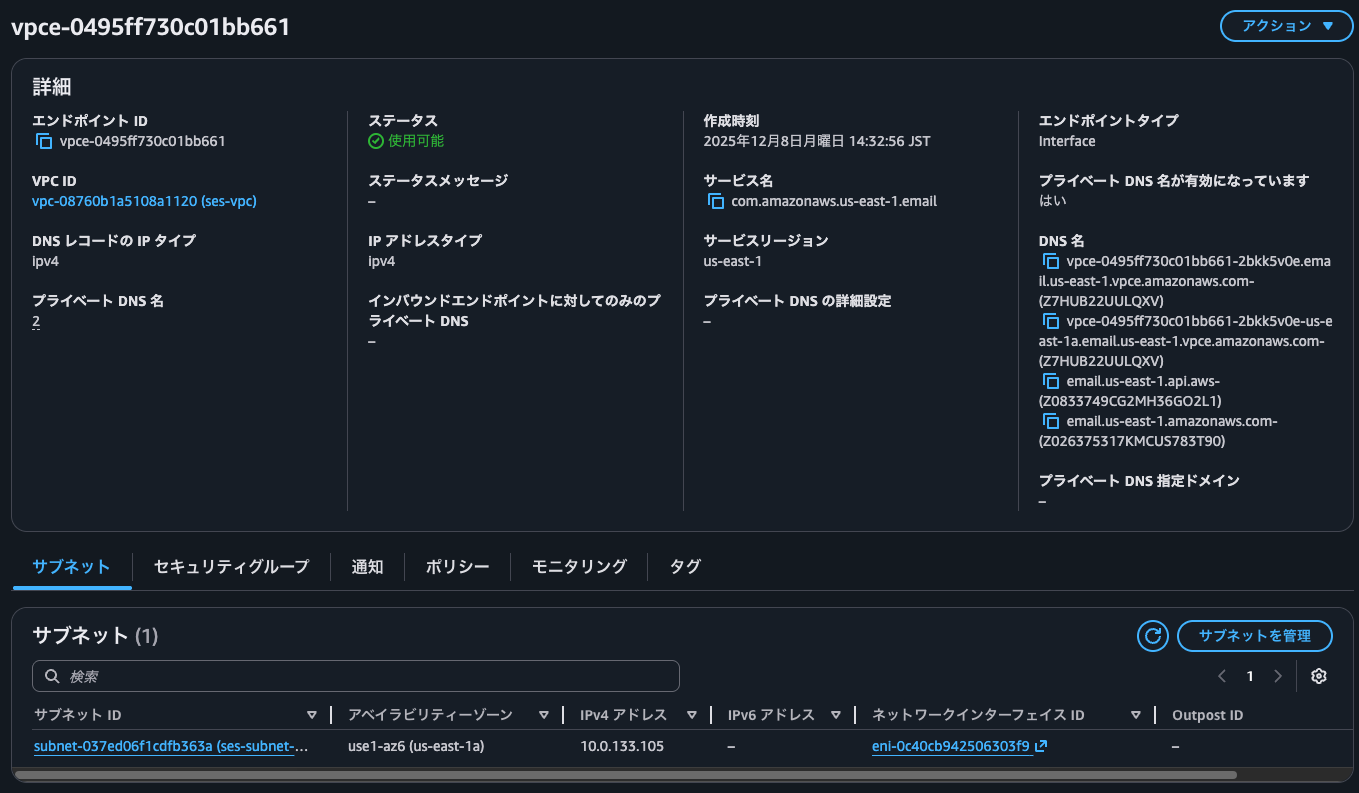Switch to the セキュリティグループ tab

(230, 566)
